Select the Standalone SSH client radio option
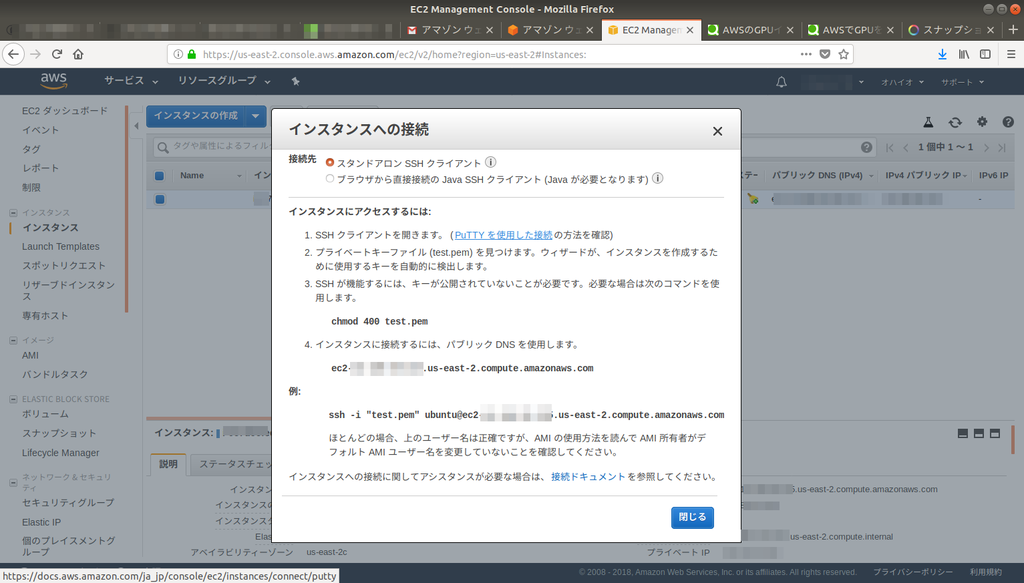 coord(330,162)
